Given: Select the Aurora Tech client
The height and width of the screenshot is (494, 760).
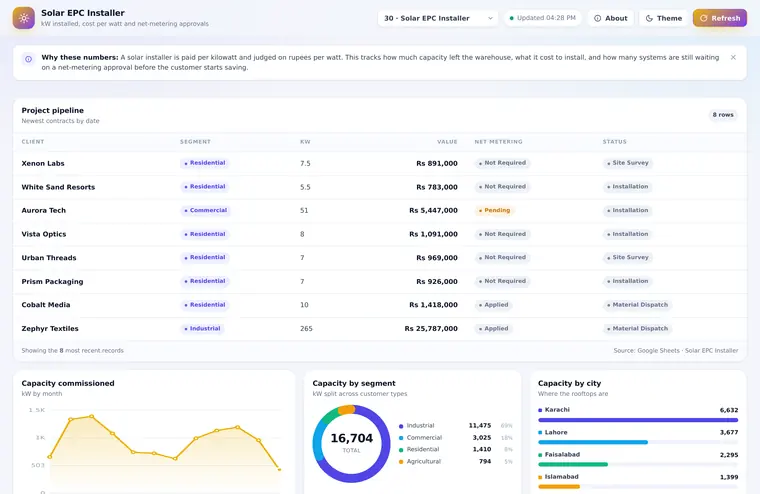Looking at the screenshot, I should click(44, 210).
